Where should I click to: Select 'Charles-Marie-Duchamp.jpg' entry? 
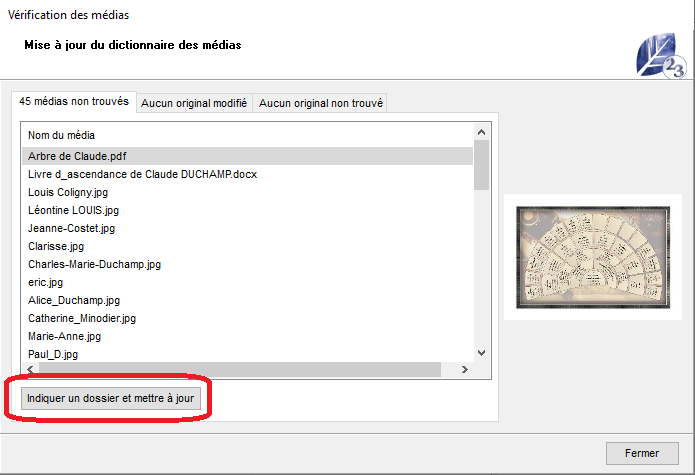pyautogui.click(x=94, y=264)
